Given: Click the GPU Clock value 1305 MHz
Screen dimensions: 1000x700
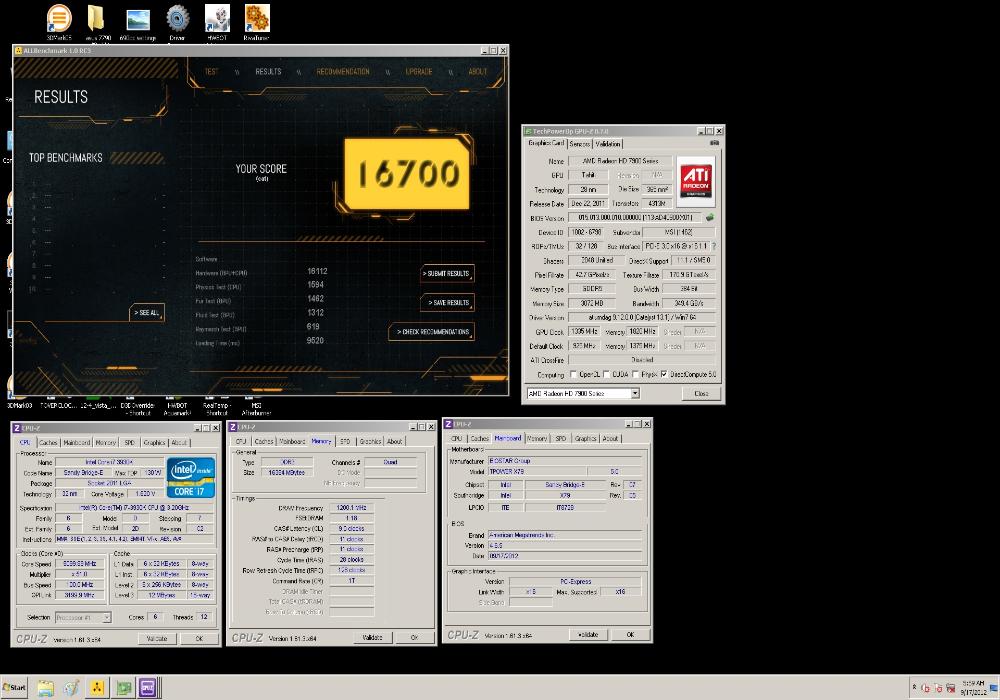Looking at the screenshot, I should (584, 332).
